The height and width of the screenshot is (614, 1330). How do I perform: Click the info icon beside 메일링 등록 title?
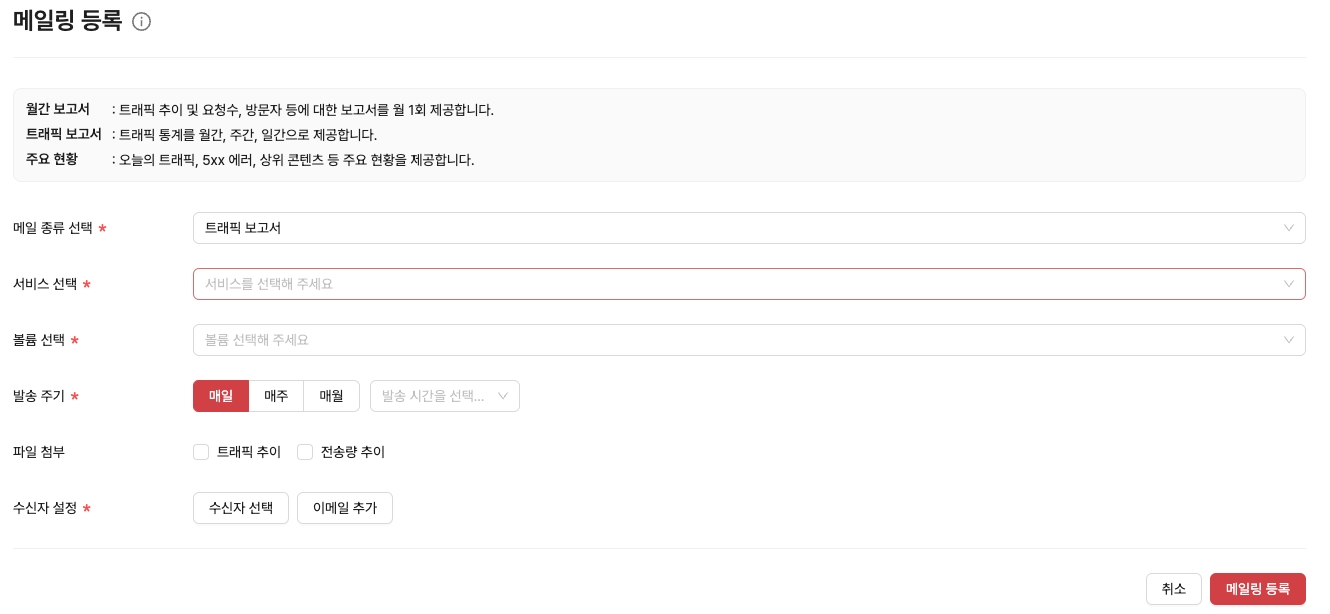click(x=142, y=22)
